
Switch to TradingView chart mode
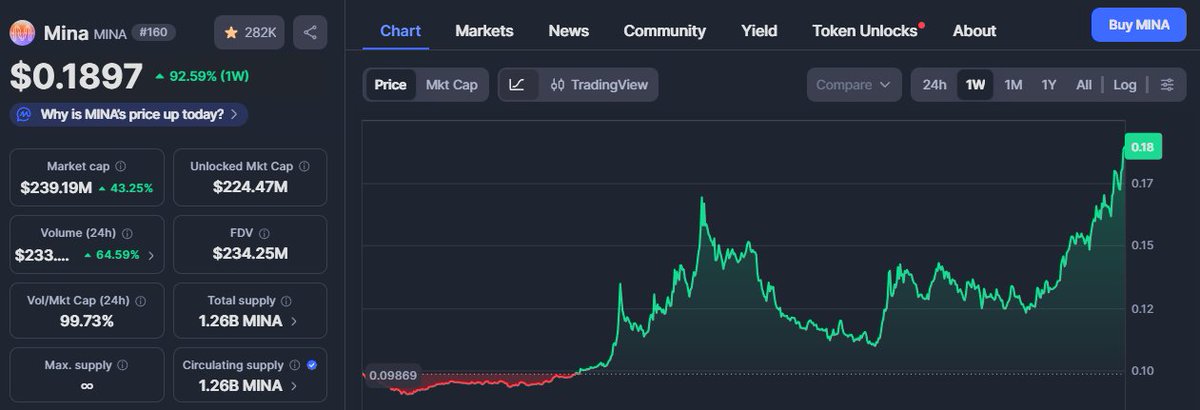pos(599,85)
